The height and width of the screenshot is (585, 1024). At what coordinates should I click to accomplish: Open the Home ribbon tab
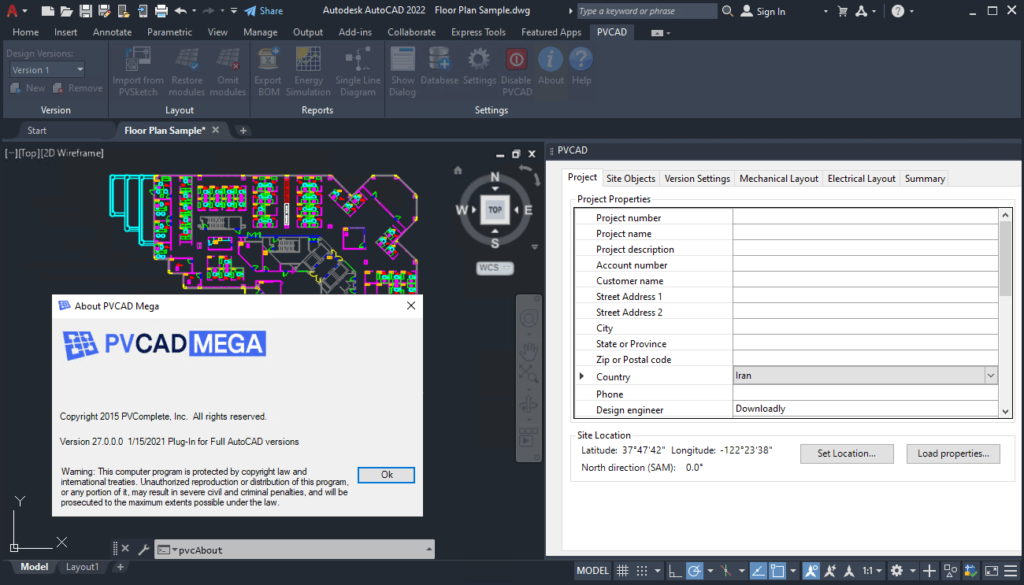pyautogui.click(x=25, y=32)
